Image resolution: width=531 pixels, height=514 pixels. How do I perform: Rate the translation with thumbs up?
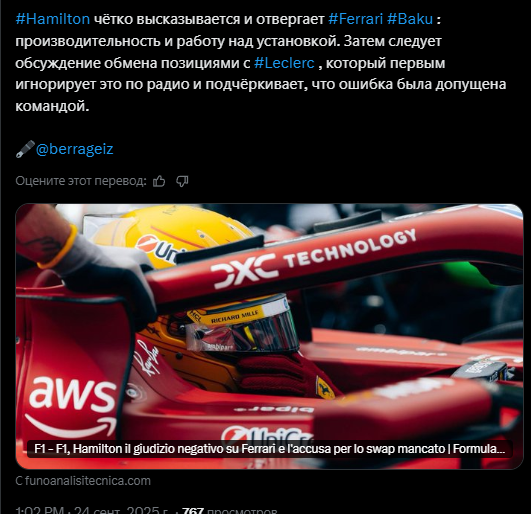point(159,181)
